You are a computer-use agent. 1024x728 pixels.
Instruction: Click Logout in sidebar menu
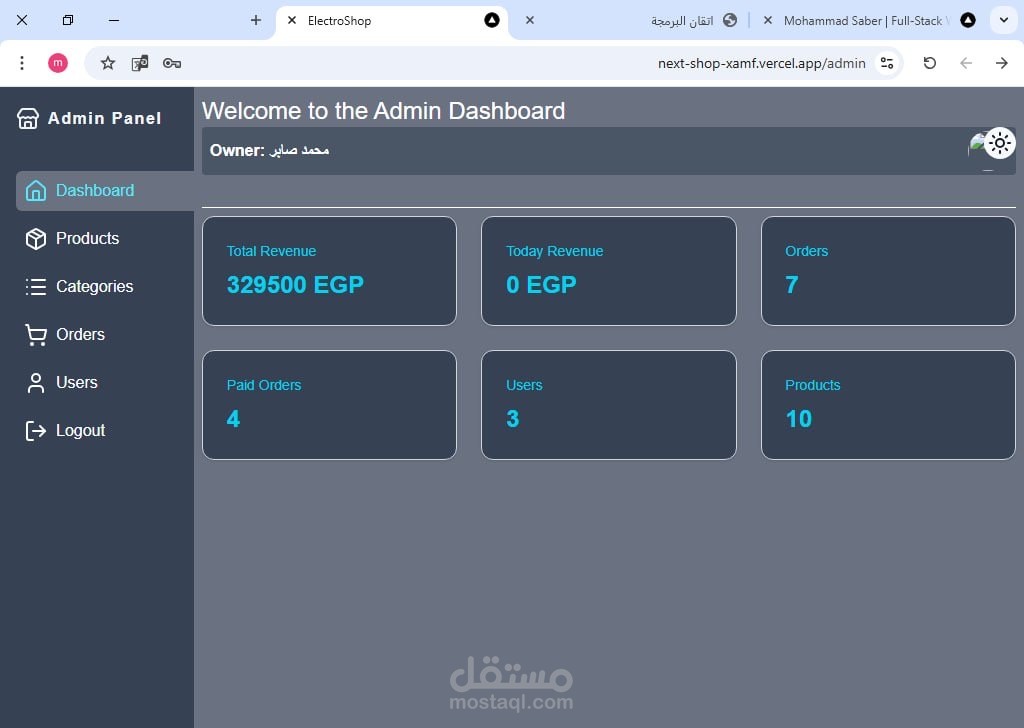105,430
